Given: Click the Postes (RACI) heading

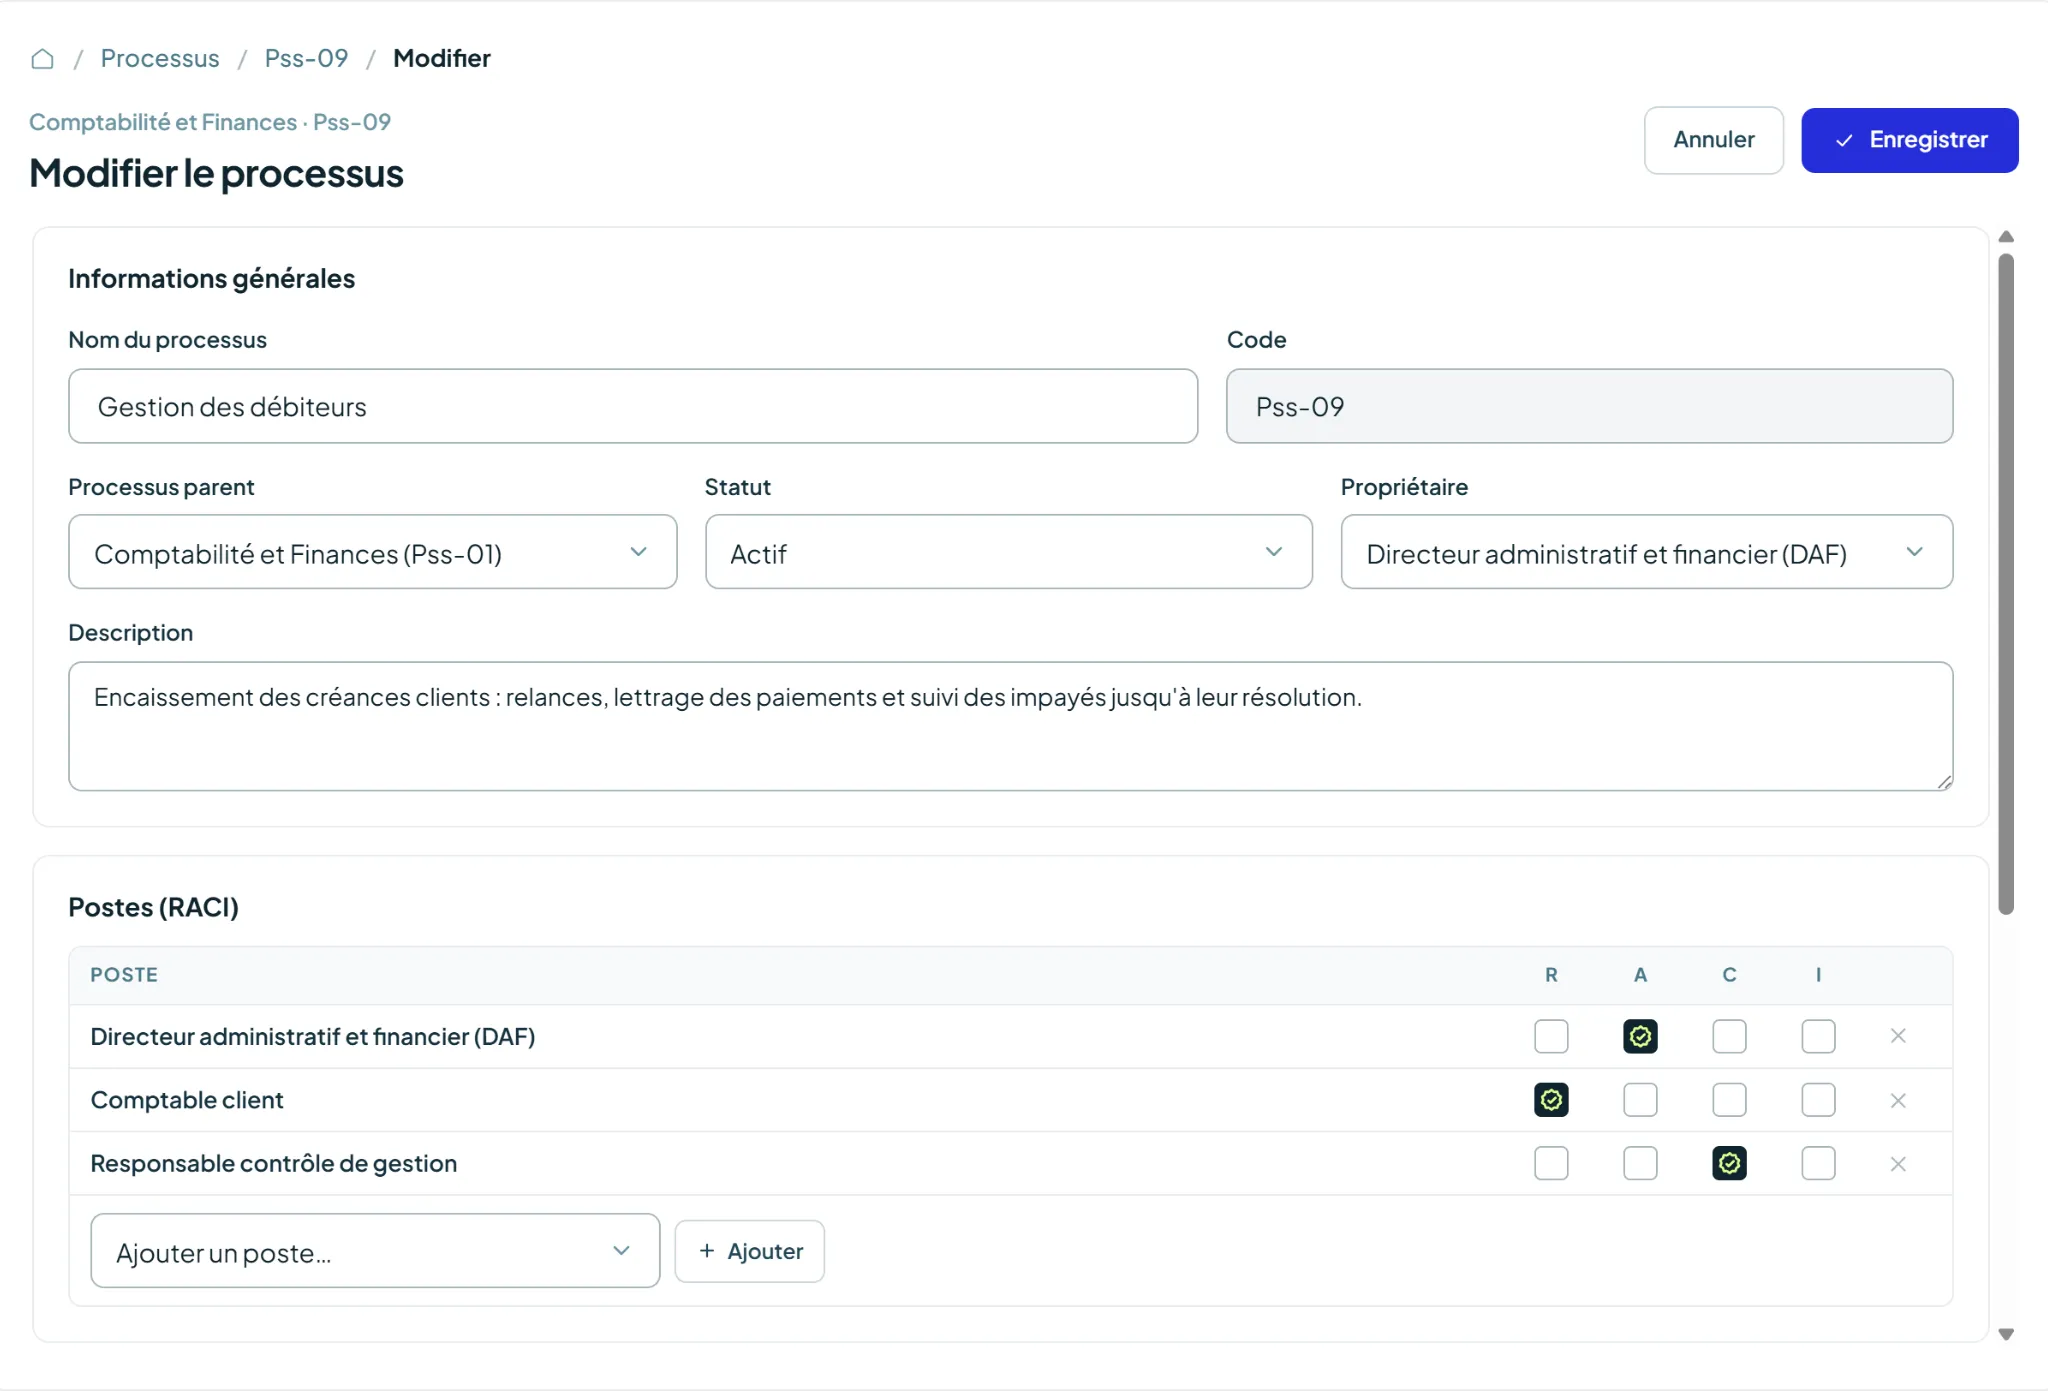Looking at the screenshot, I should [153, 907].
